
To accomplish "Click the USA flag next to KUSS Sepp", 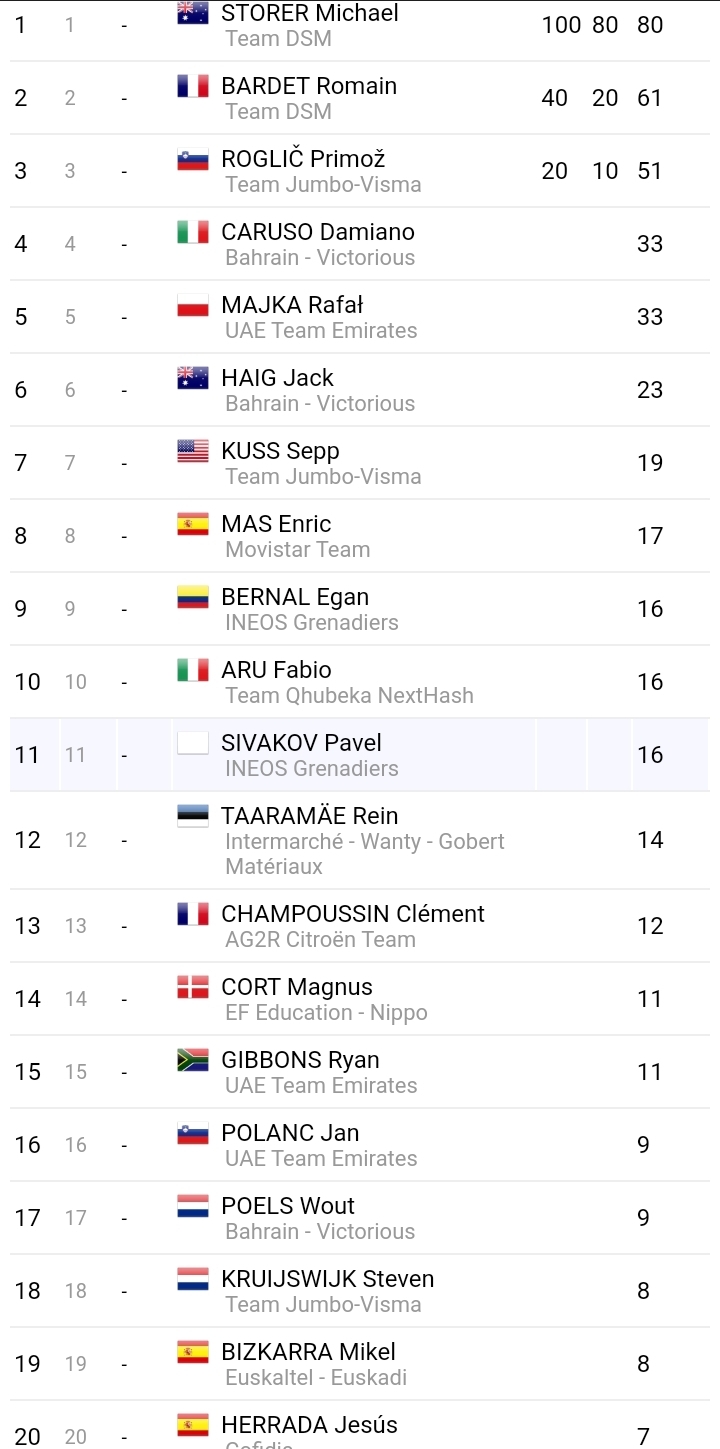I will (x=193, y=451).
